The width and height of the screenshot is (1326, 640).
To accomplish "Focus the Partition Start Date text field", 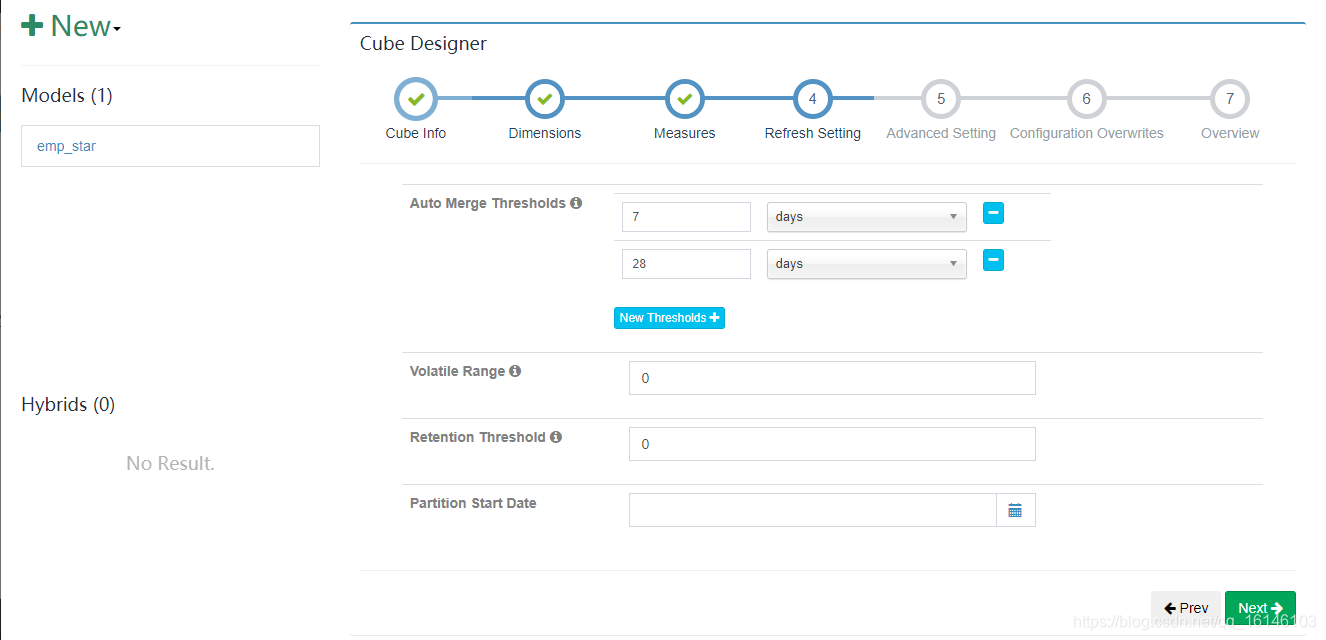I will coord(813,510).
